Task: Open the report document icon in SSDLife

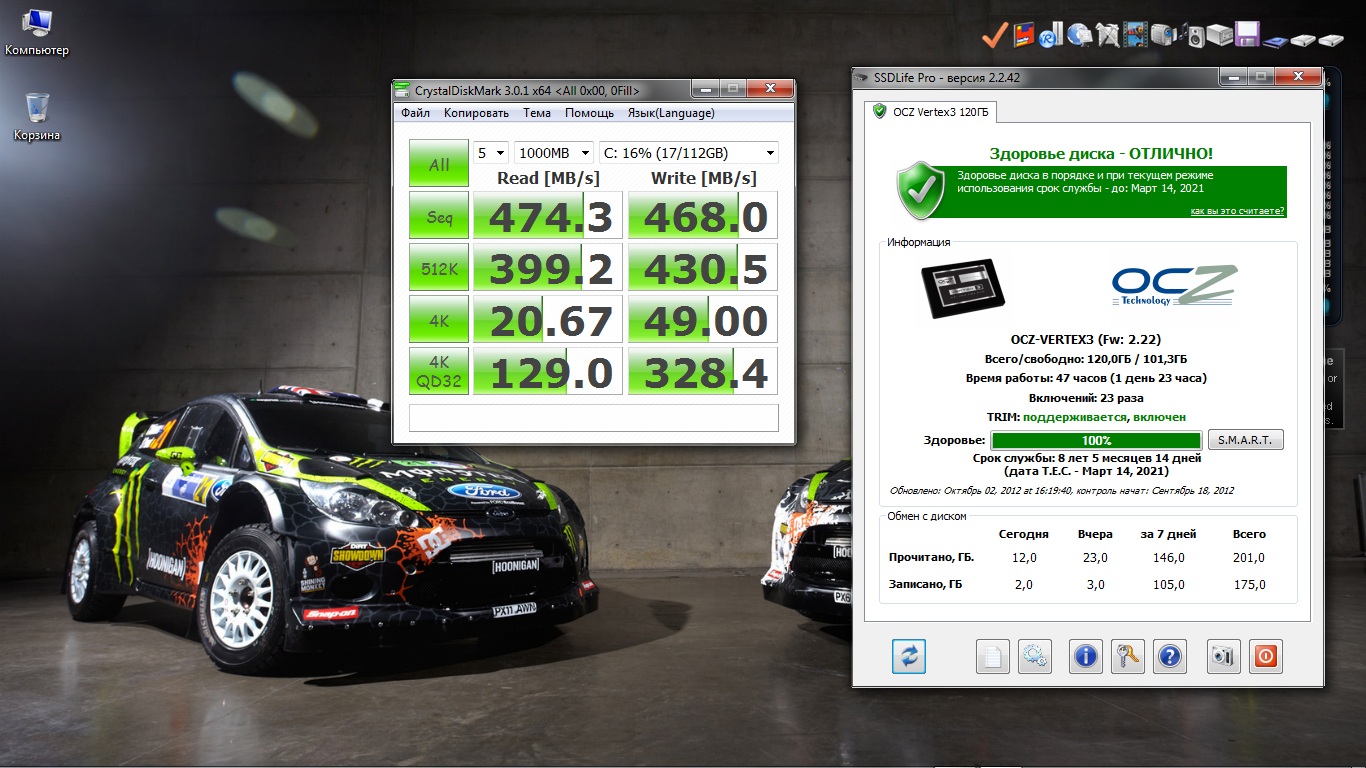Action: click(x=993, y=656)
